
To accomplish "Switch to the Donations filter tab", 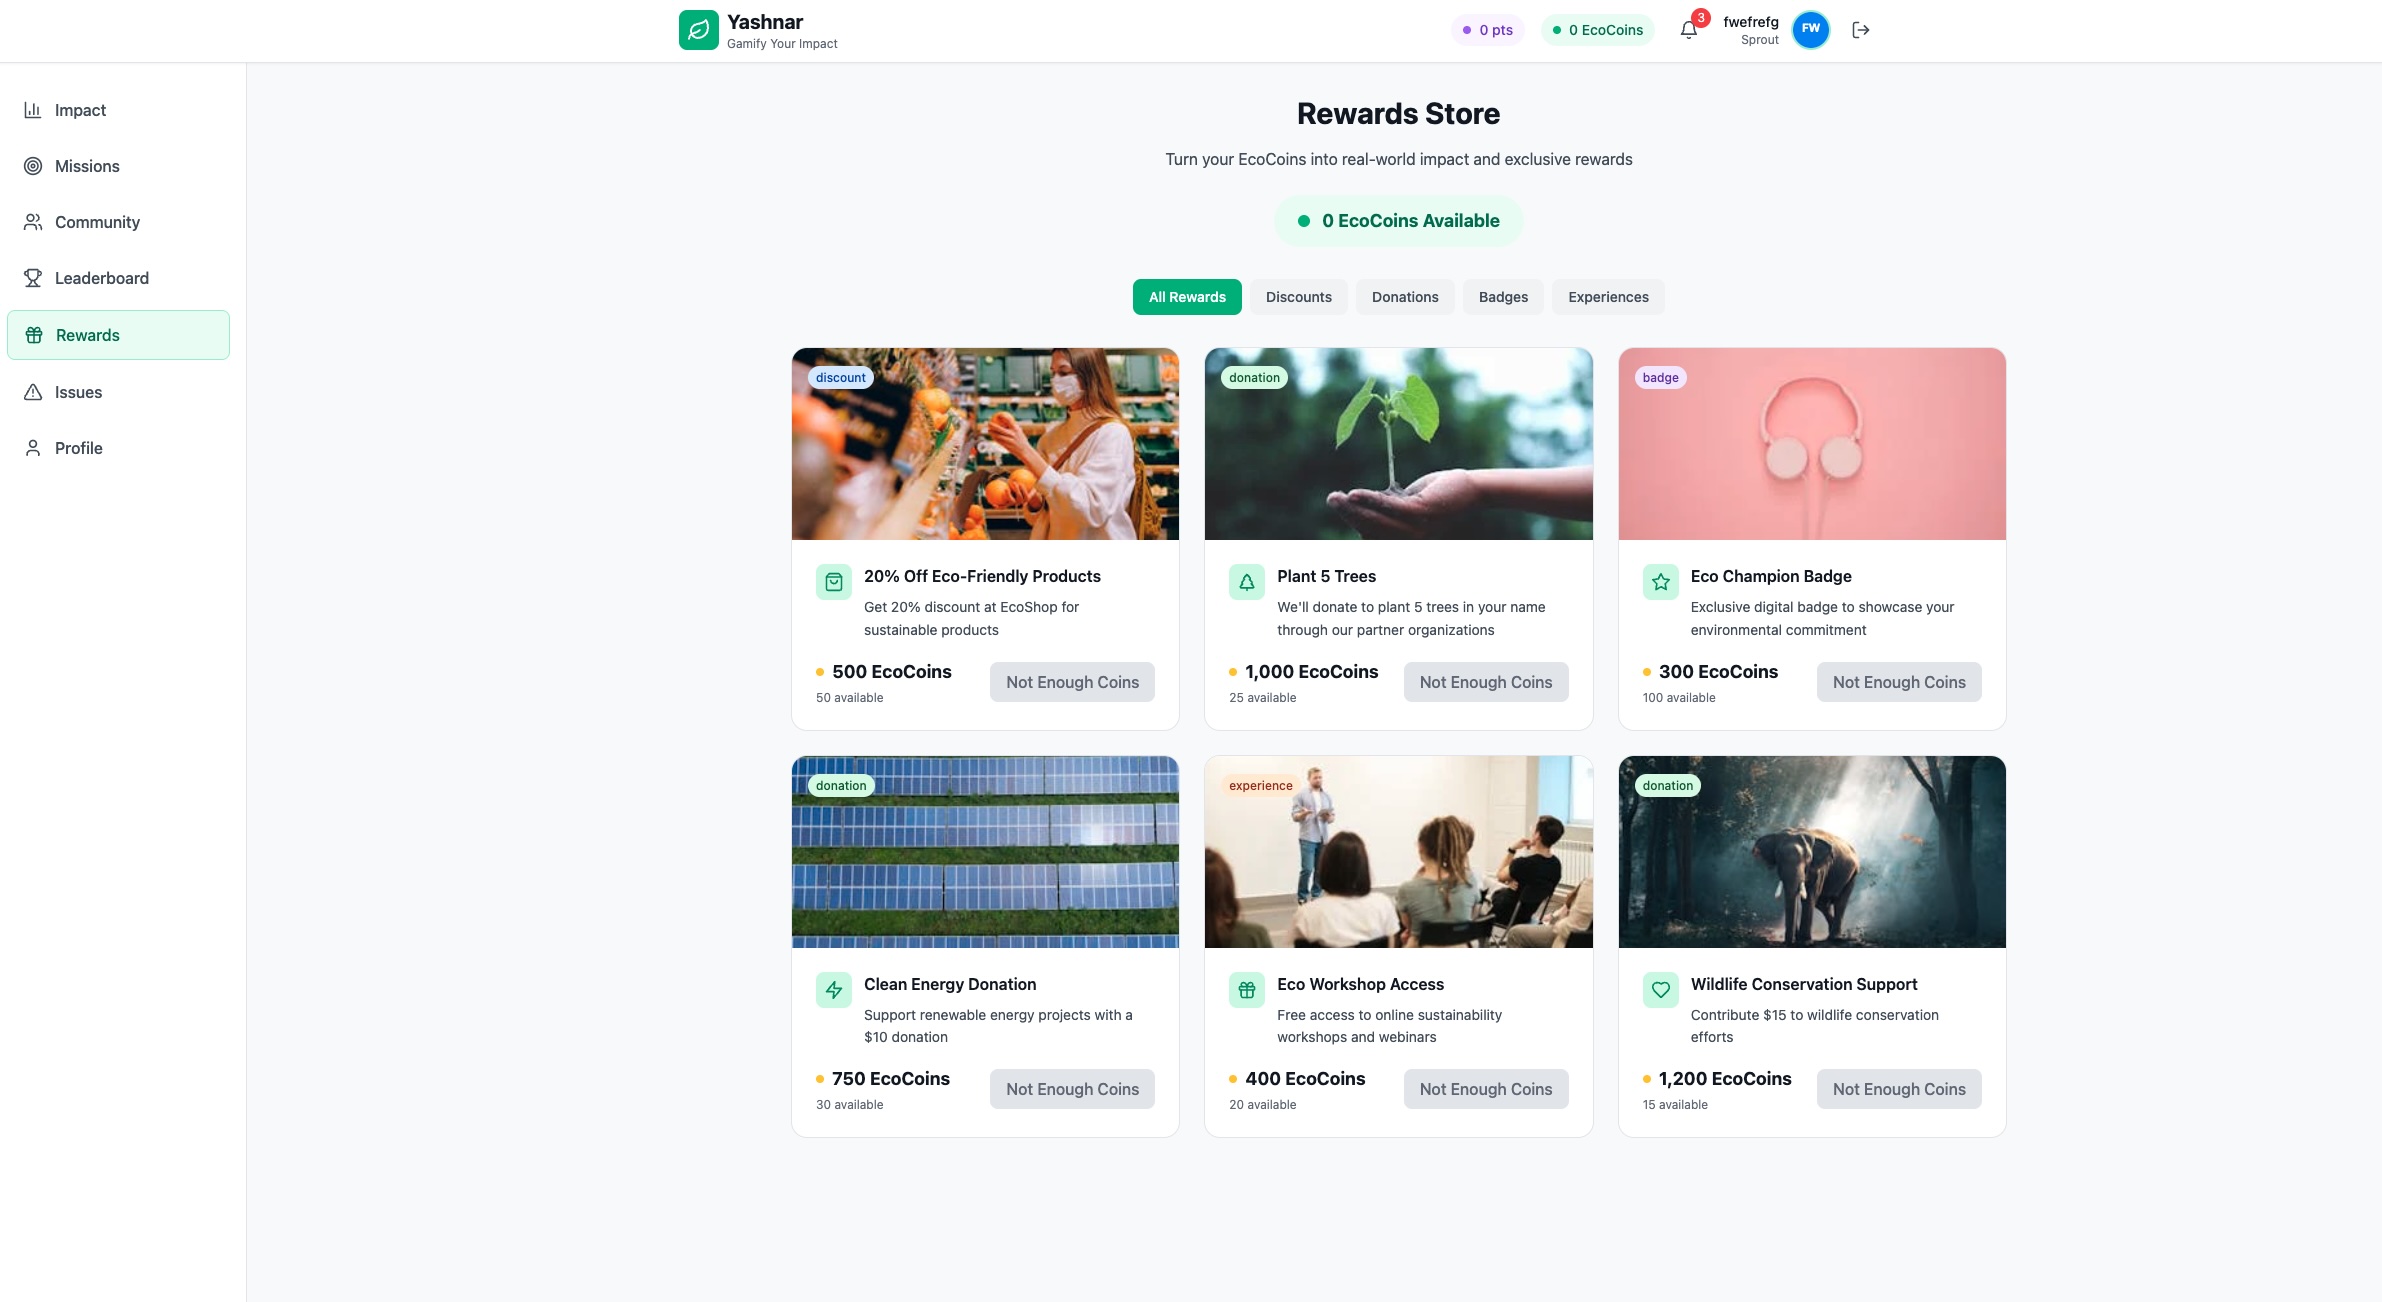I will click(x=1404, y=297).
